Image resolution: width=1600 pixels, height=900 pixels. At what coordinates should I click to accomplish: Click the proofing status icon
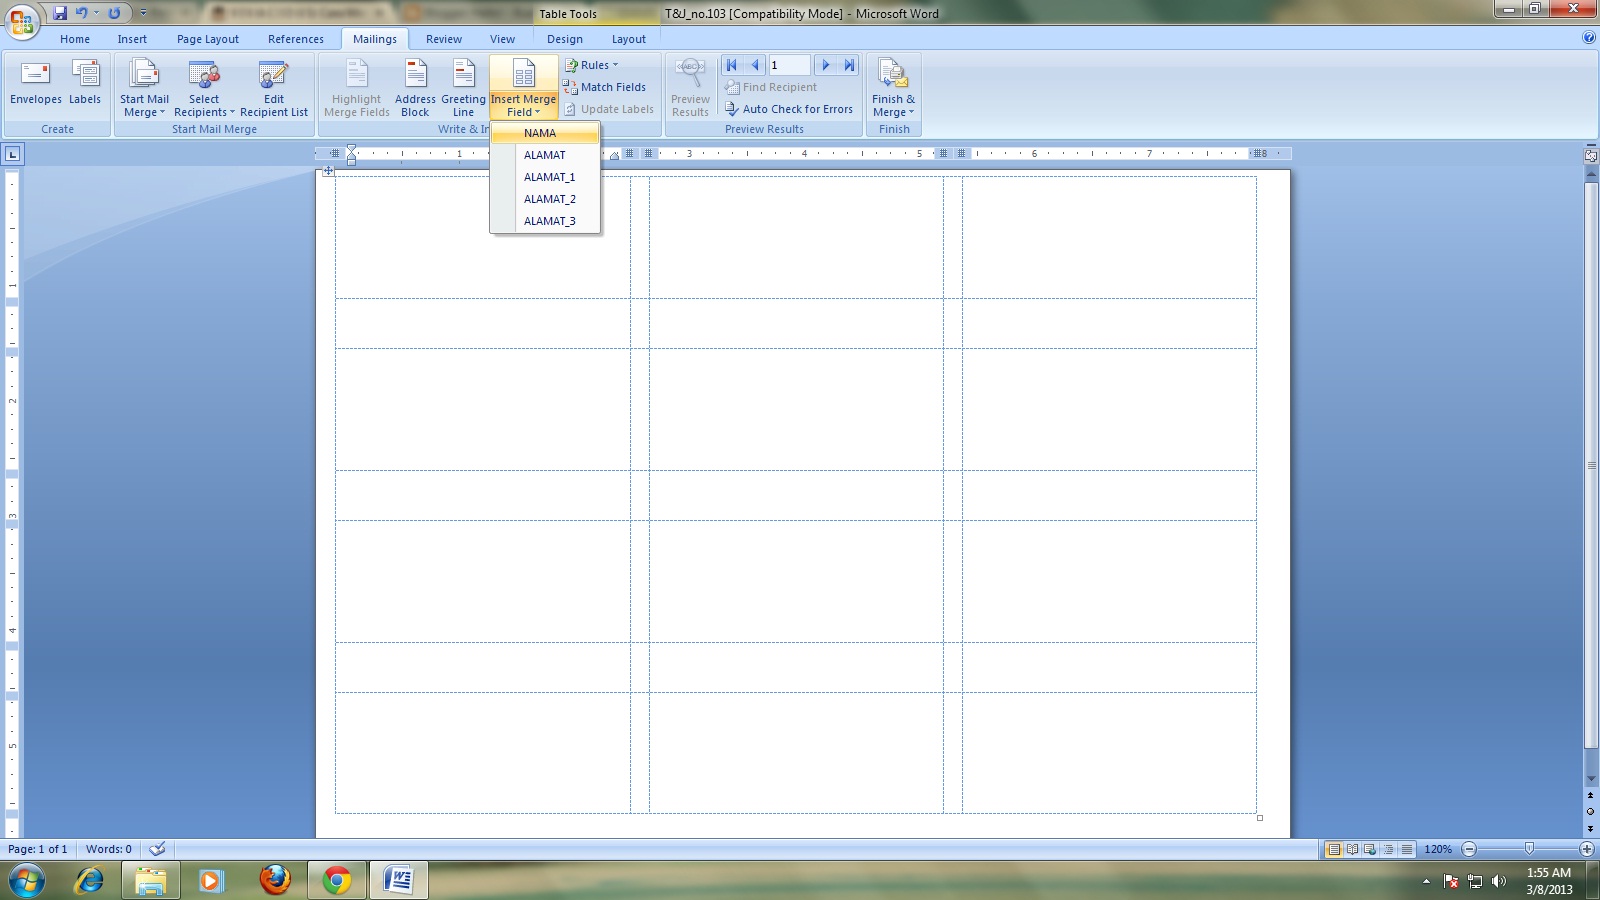click(157, 849)
